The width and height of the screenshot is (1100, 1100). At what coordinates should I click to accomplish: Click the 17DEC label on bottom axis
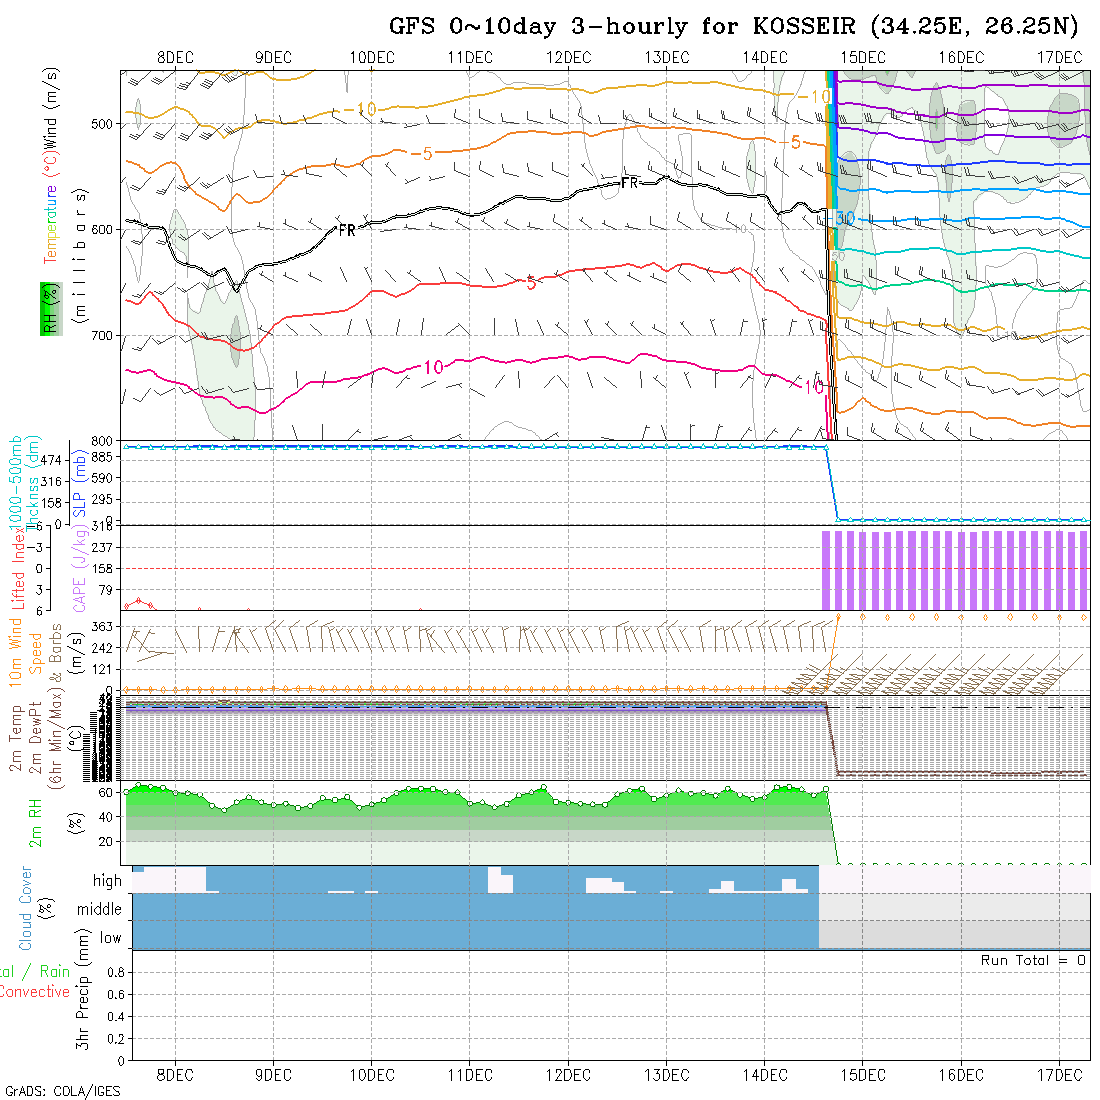pos(1058,1075)
